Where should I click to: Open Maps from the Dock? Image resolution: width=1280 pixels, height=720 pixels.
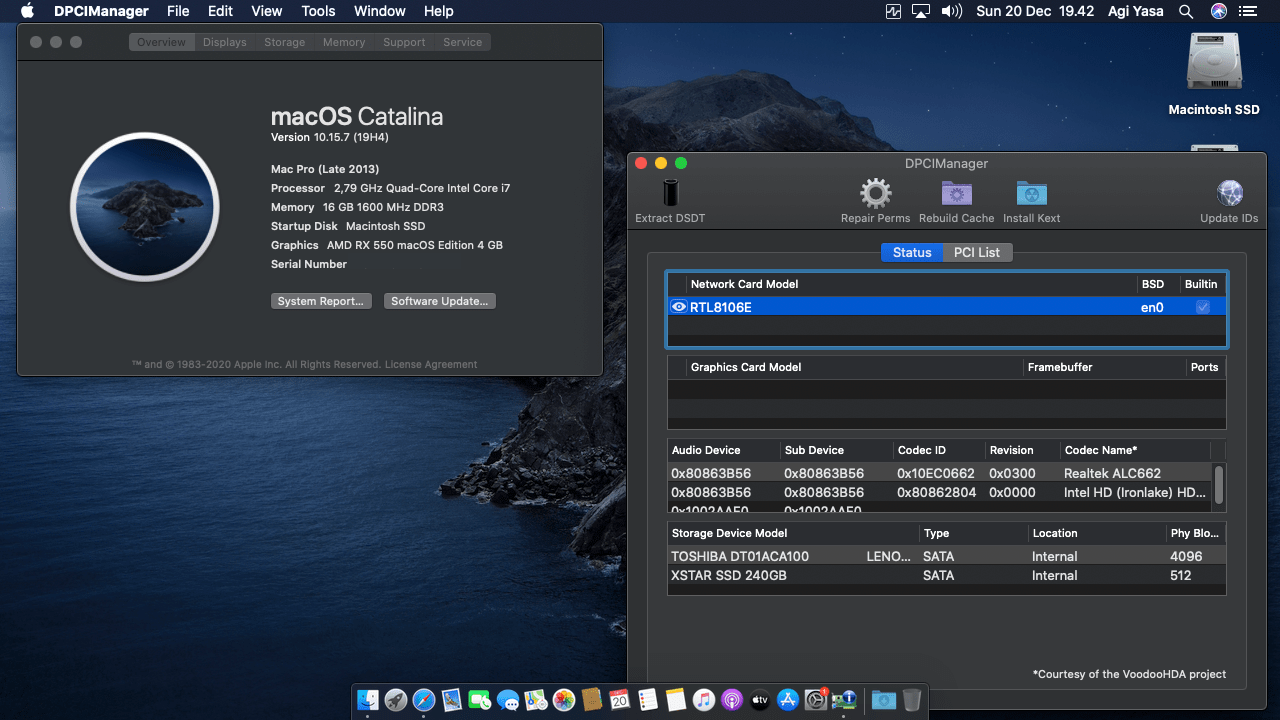coord(536,700)
